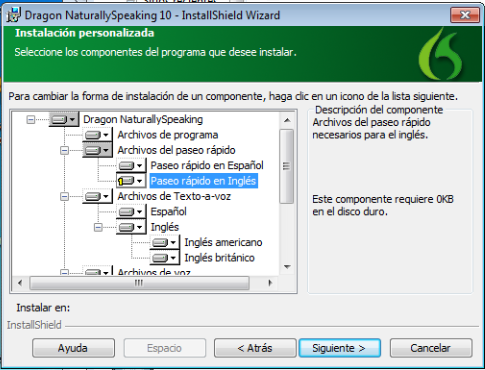This screenshot has height=370, width=485.
Task: Click the installer icon in the title bar
Action: click(x=13, y=15)
